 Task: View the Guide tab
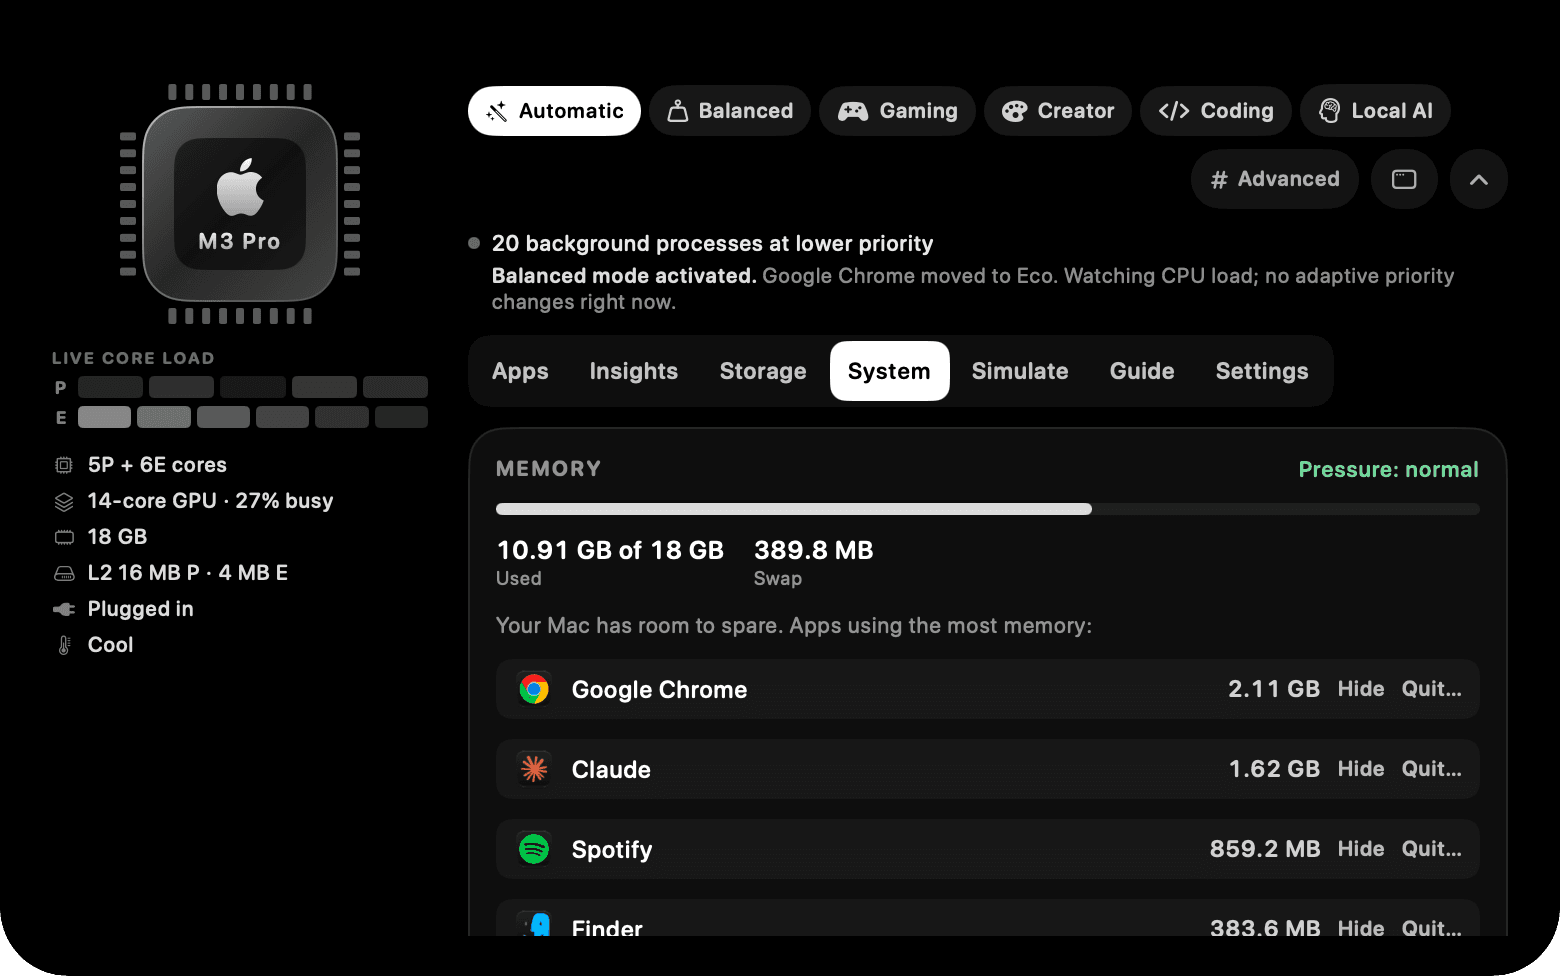pos(1142,371)
